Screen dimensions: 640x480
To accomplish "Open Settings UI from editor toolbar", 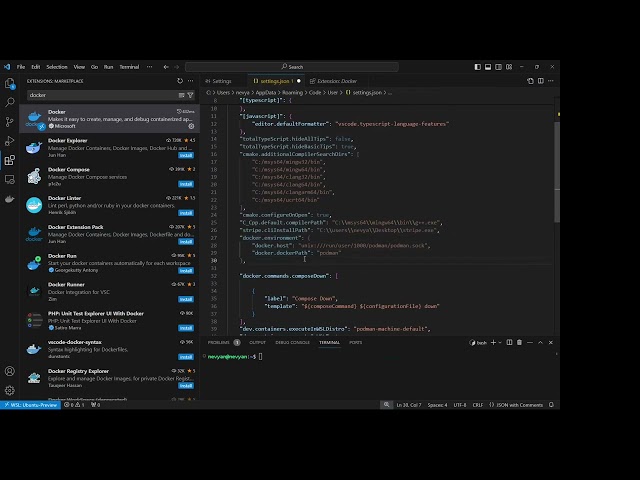I will pyautogui.click(x=530, y=81).
